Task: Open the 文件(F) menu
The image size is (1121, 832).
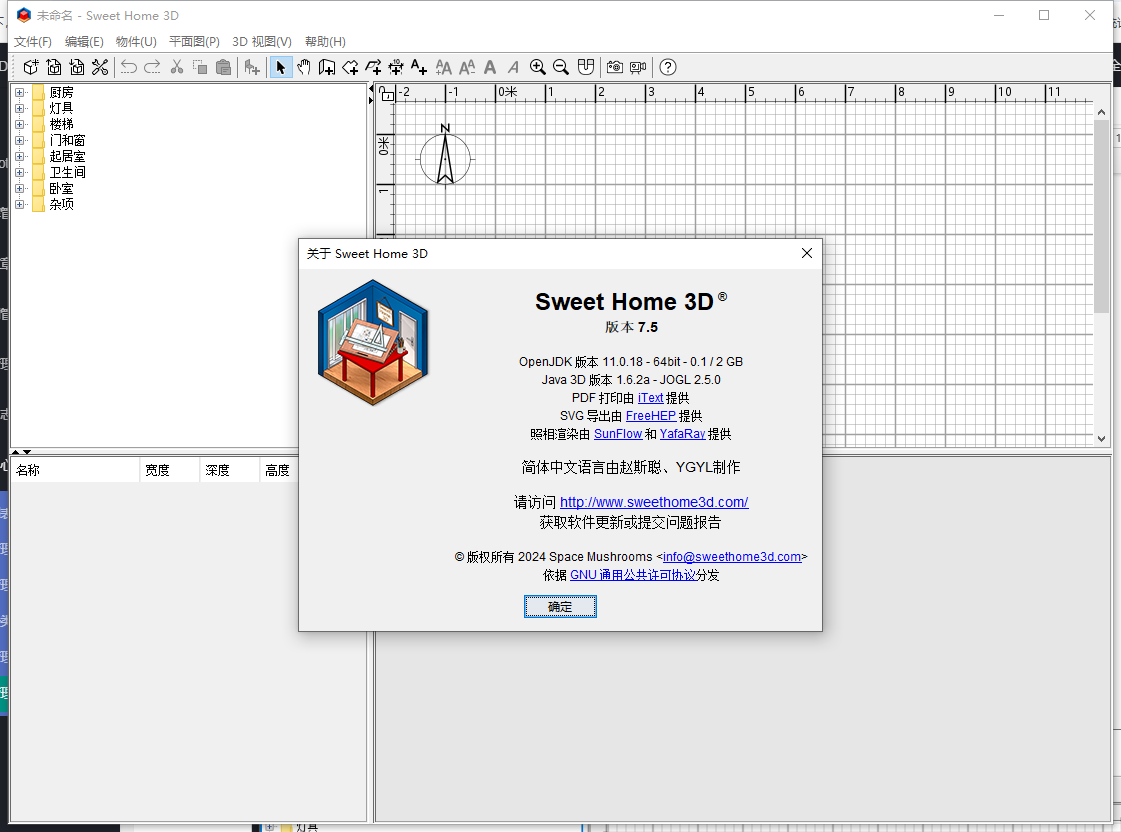Action: coord(33,41)
